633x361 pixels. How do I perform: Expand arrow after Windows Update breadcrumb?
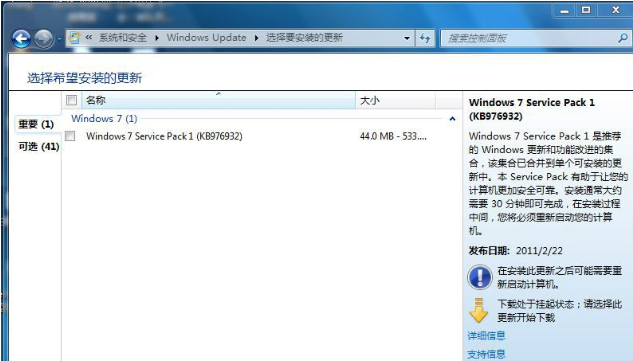(x=256, y=38)
